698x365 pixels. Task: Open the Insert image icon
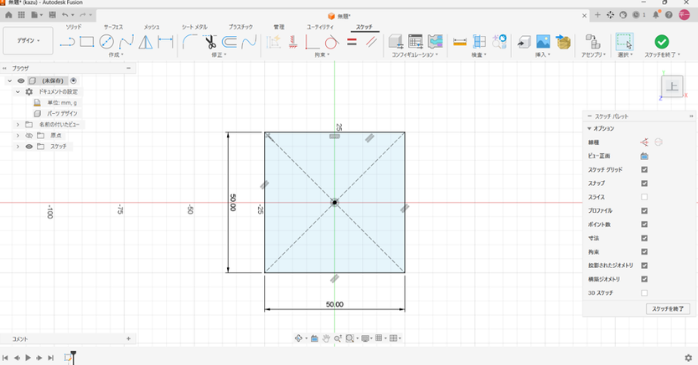[543, 42]
